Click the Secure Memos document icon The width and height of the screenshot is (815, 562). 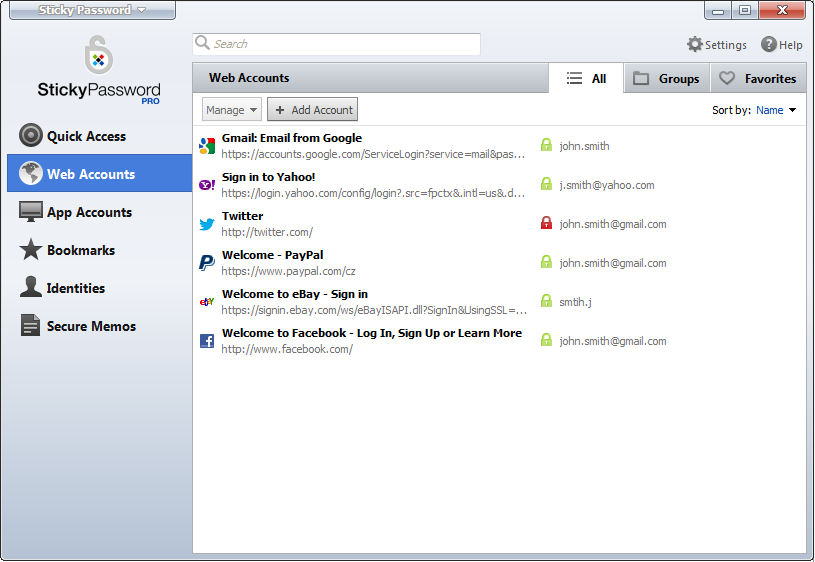tap(31, 325)
